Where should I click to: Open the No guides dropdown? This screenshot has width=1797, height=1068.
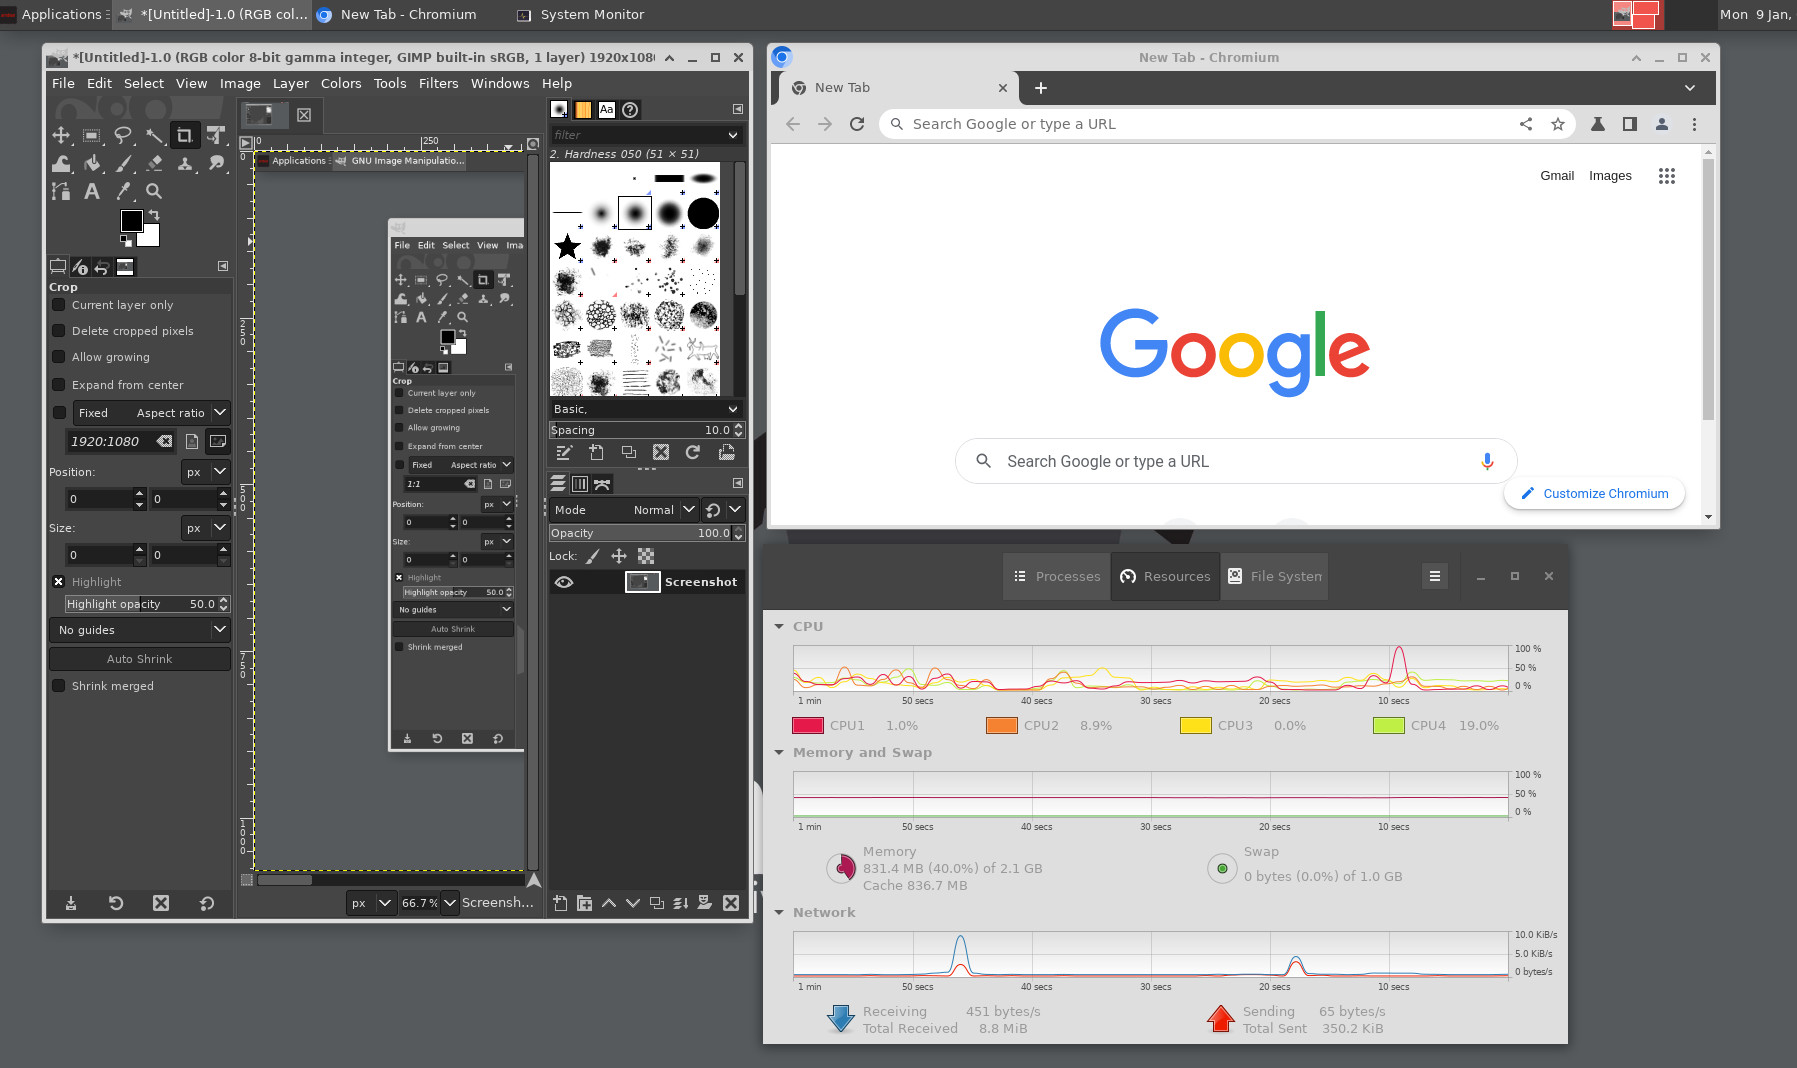click(139, 630)
